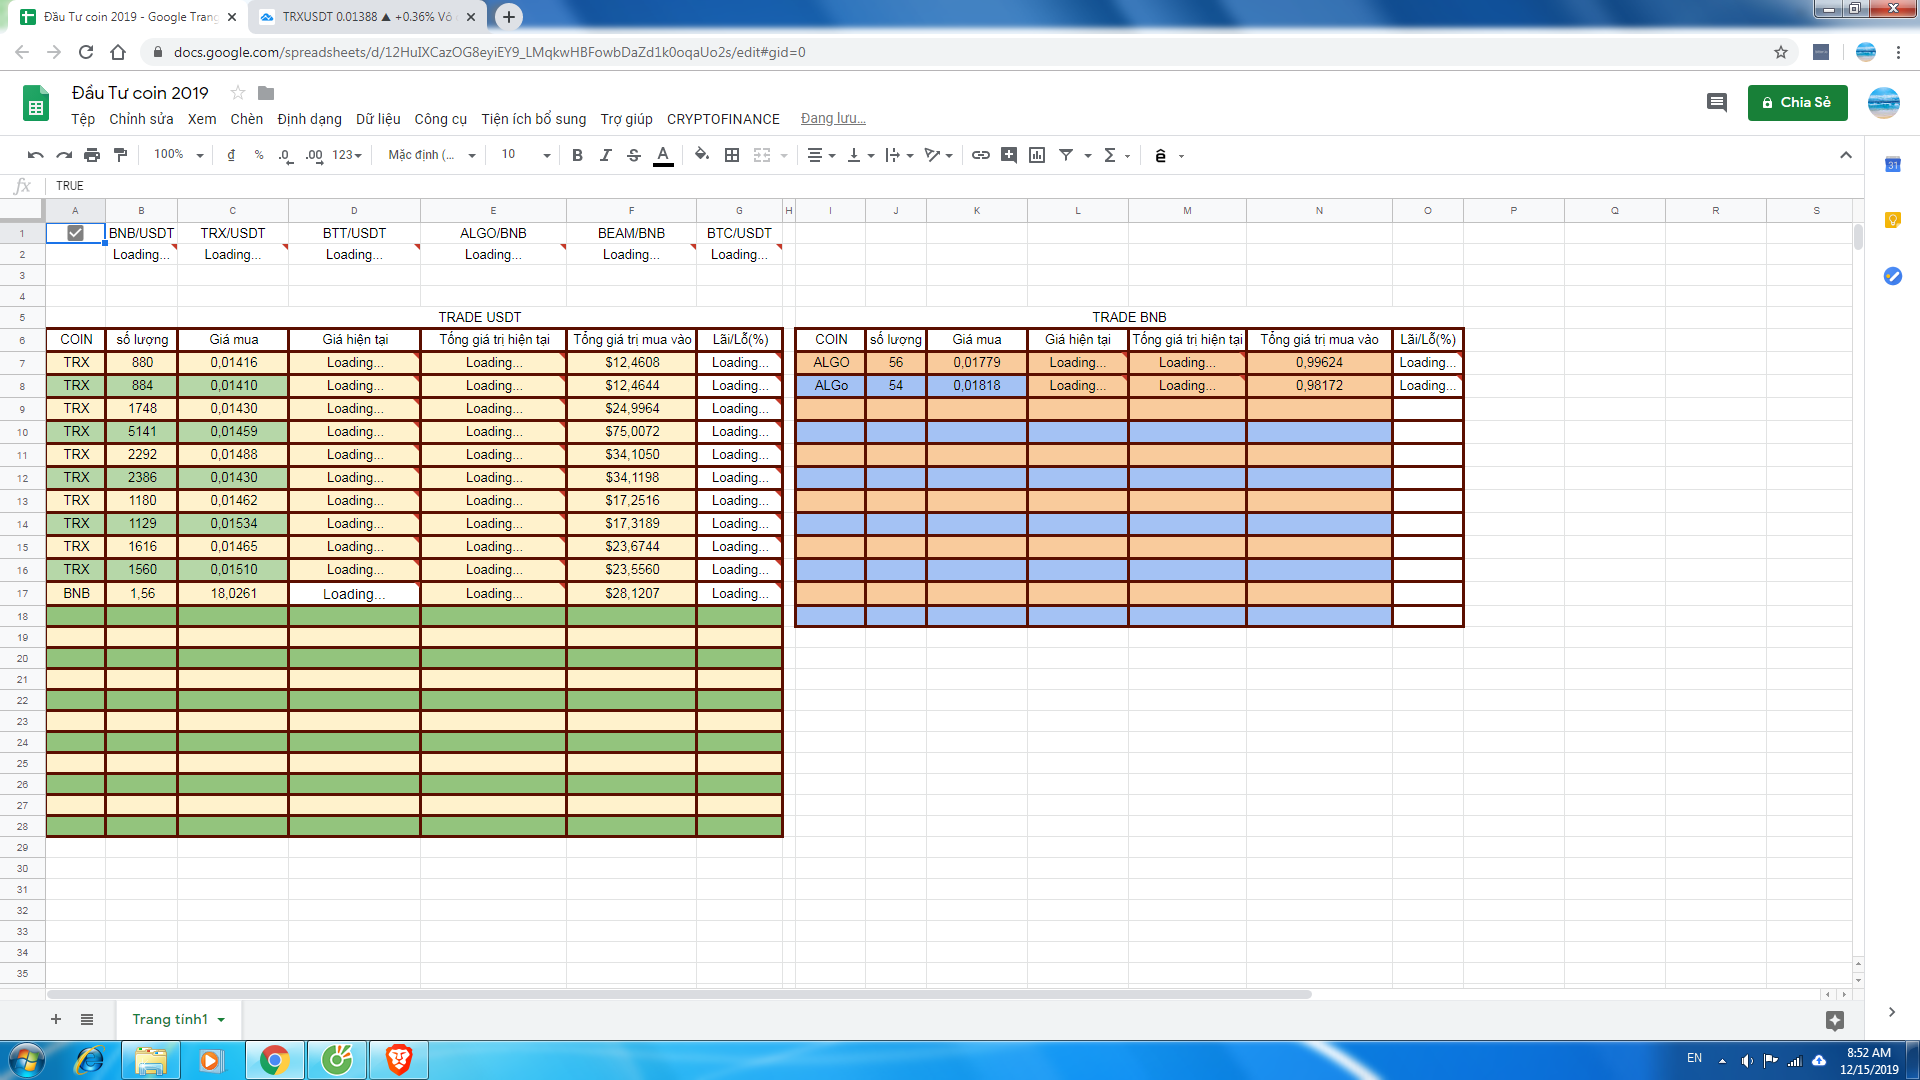Open the CRYPTOFINANCE menu
The height and width of the screenshot is (1080, 1920).
(723, 119)
